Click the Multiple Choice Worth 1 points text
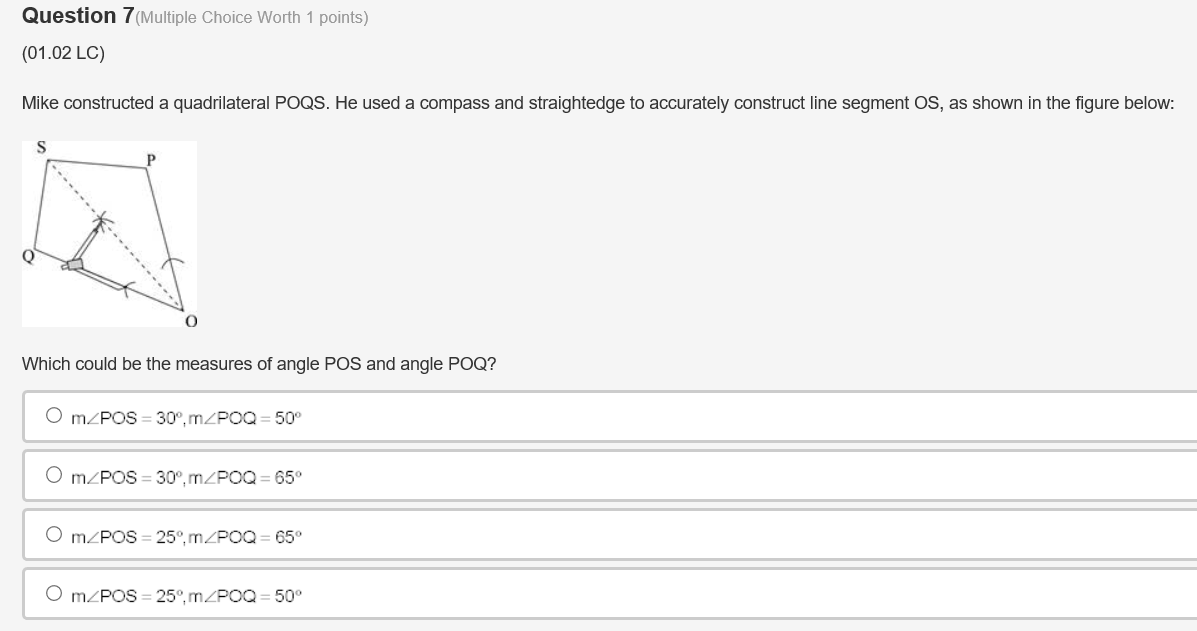The image size is (1197, 631). [248, 17]
